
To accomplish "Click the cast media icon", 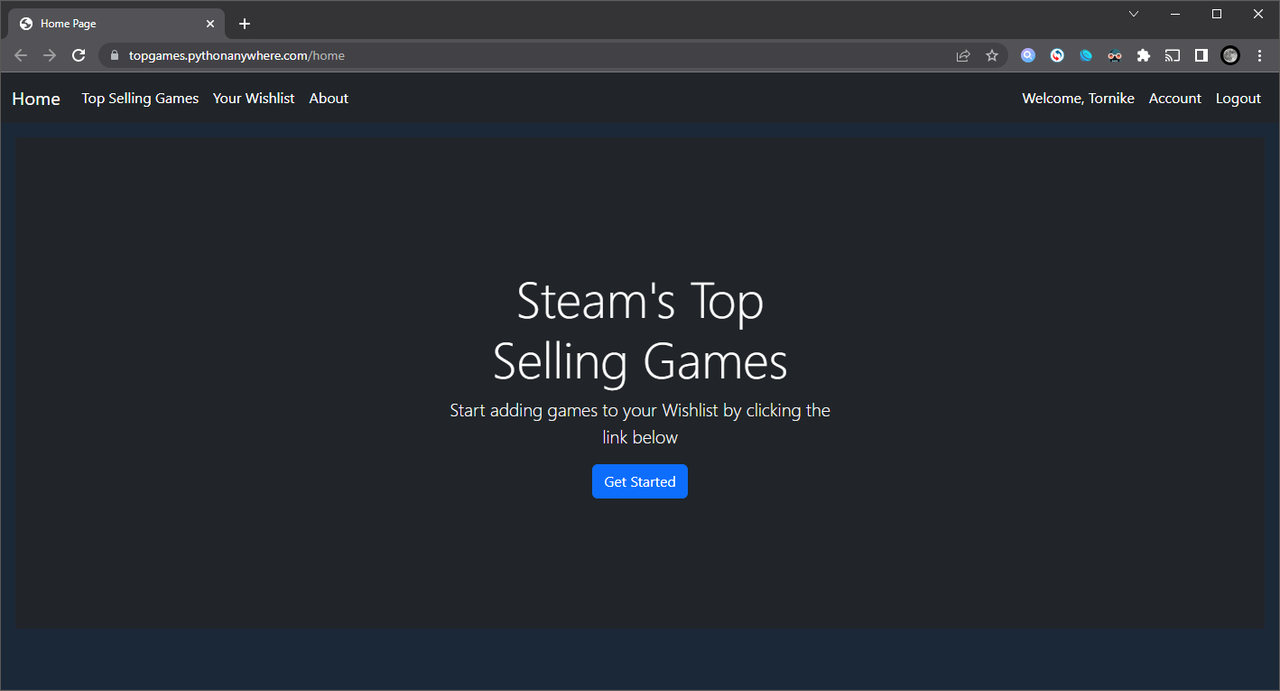I will [x=1173, y=56].
